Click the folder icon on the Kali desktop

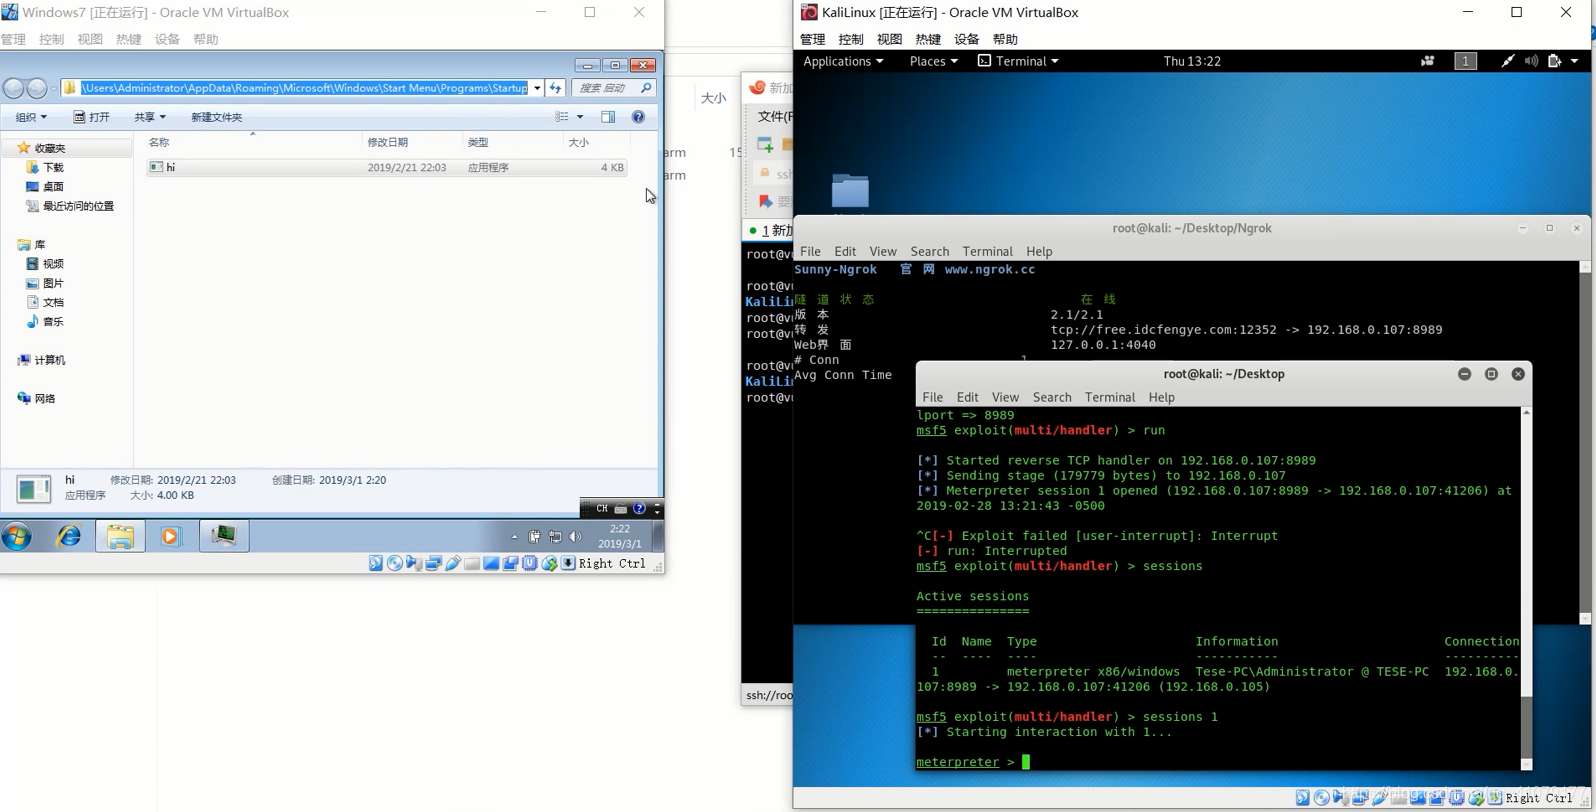tap(850, 190)
